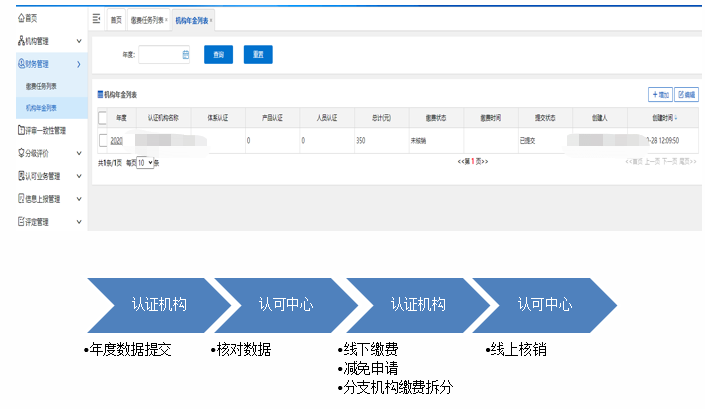Switch to the 缴费任务列表 tab

(147, 20)
